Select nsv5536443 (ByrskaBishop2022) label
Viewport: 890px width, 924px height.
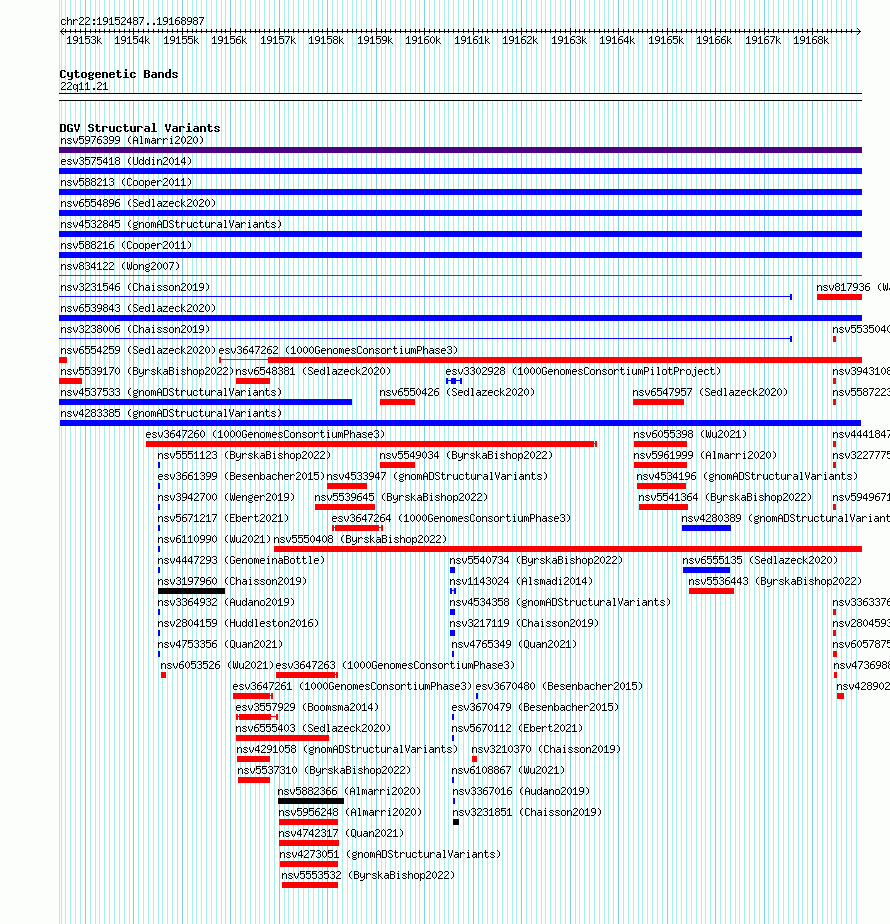(x=775, y=582)
